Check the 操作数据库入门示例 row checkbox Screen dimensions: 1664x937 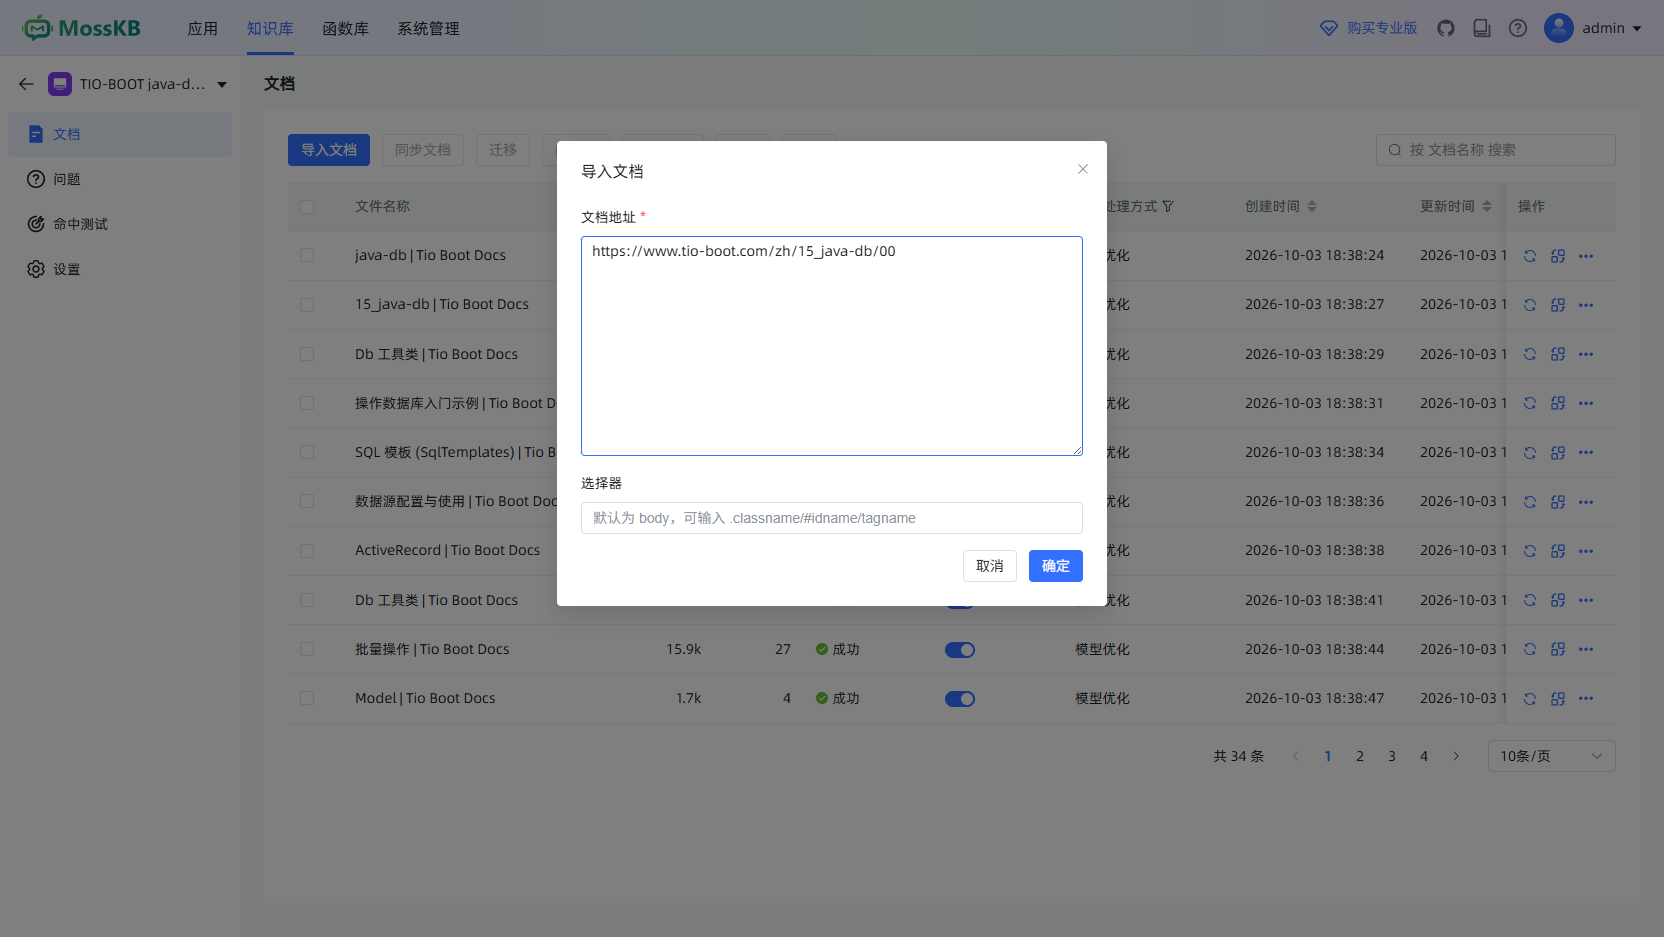[307, 403]
